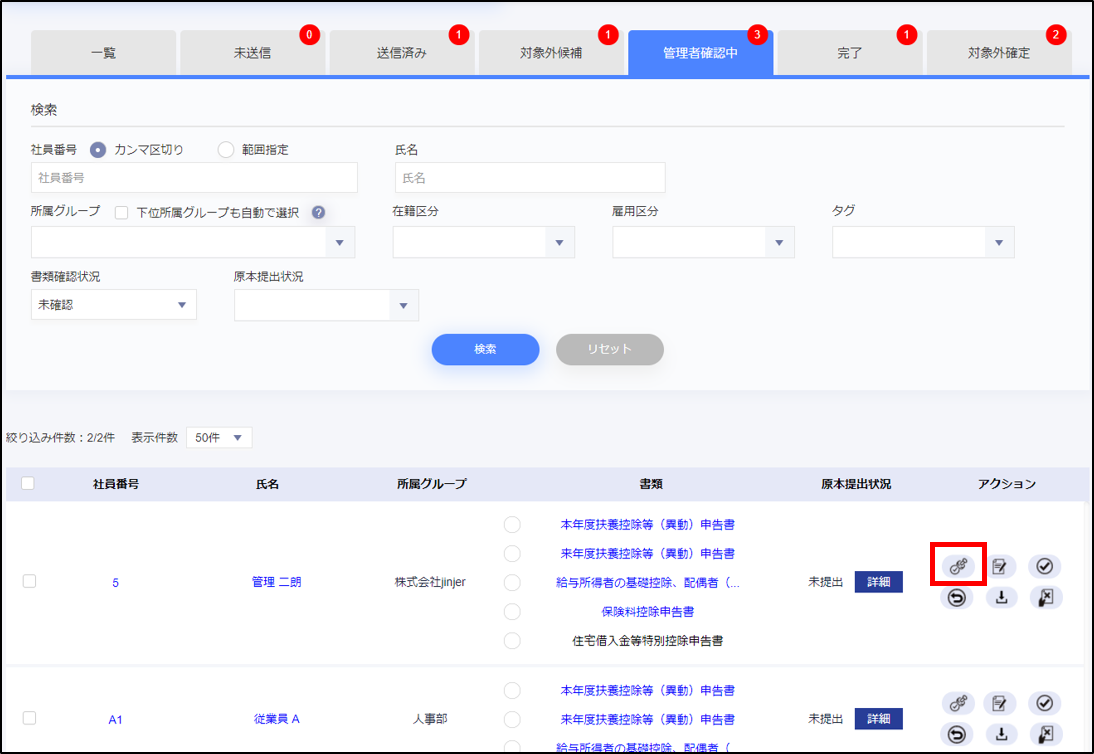Focus the 社員番号 input field

tap(194, 178)
